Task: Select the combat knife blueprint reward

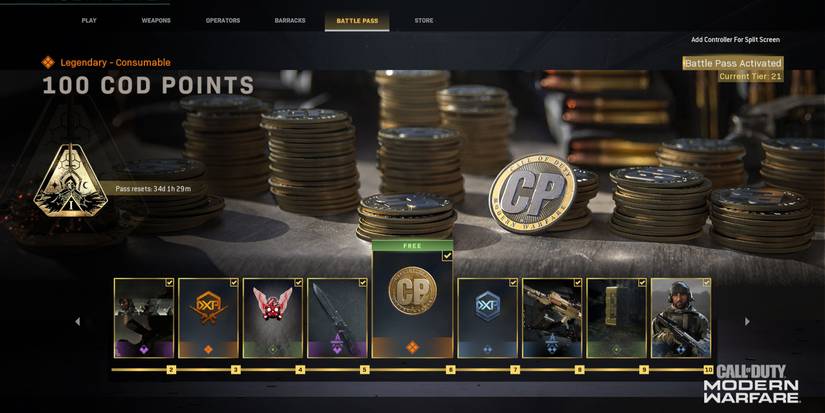Action: [x=337, y=318]
